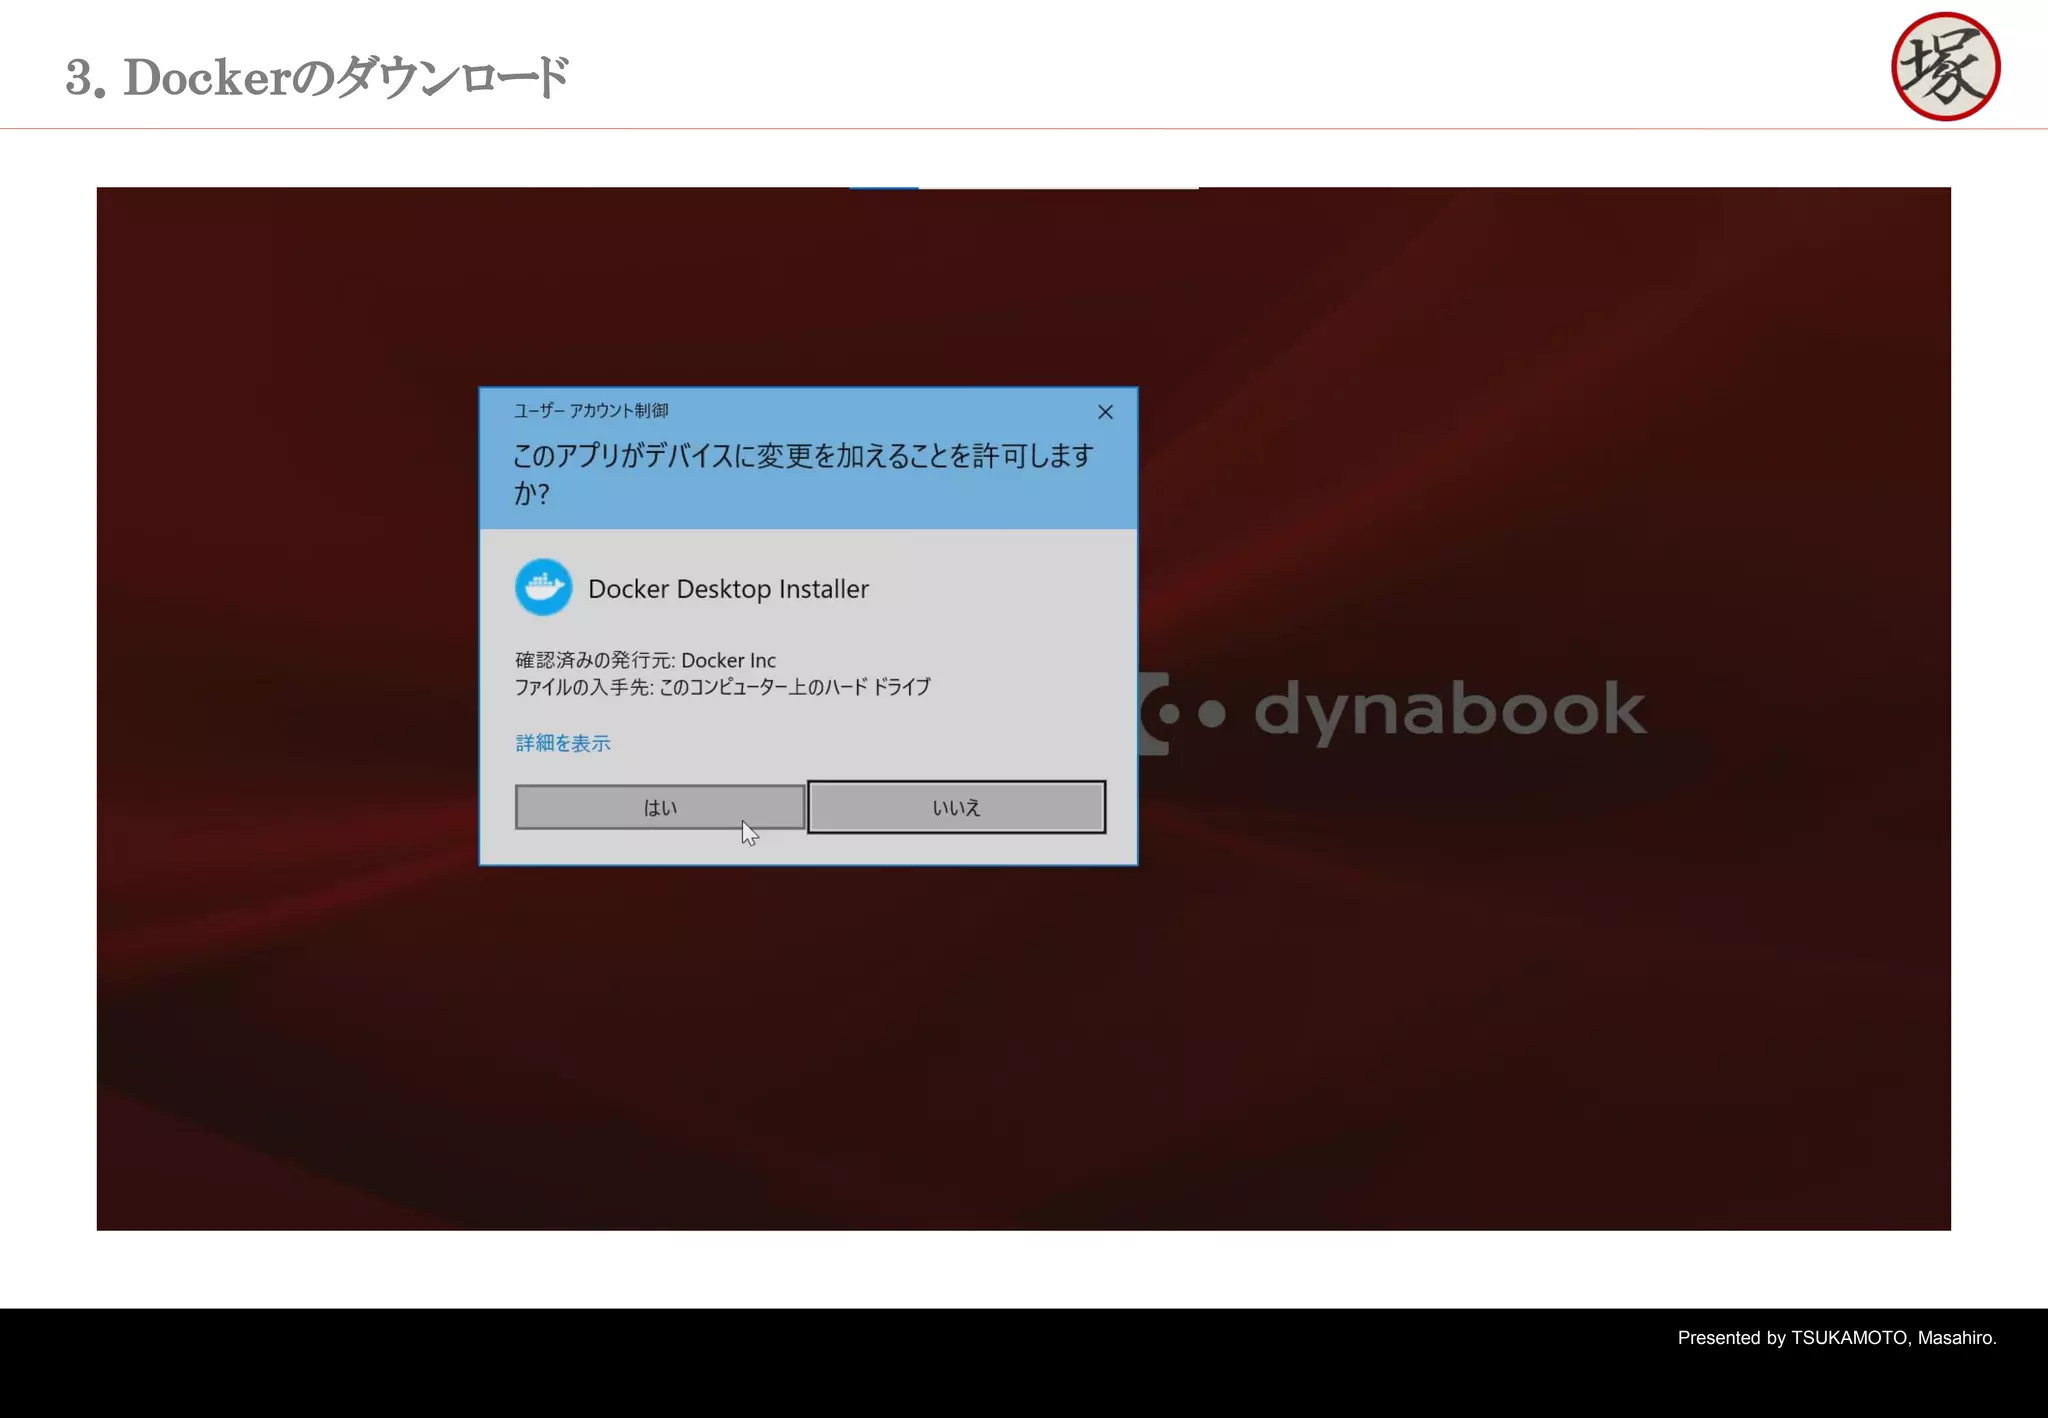Image resolution: width=2048 pixels, height=1418 pixels.
Task: Click the UAC permission question heading
Action: tap(803, 474)
